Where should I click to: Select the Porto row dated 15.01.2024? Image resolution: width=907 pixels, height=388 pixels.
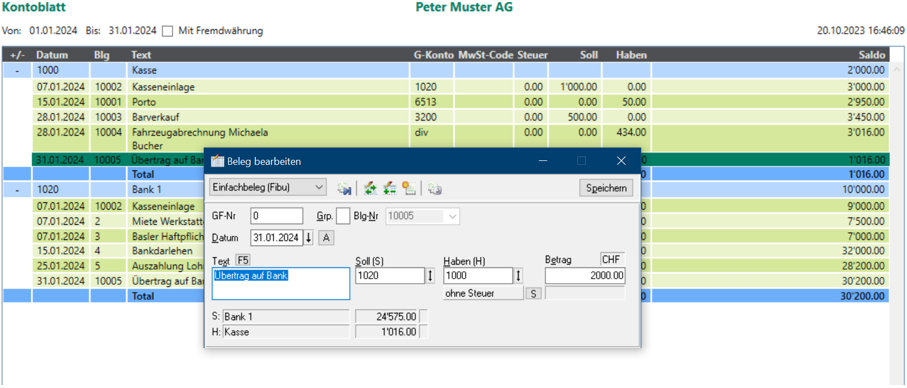(460, 102)
